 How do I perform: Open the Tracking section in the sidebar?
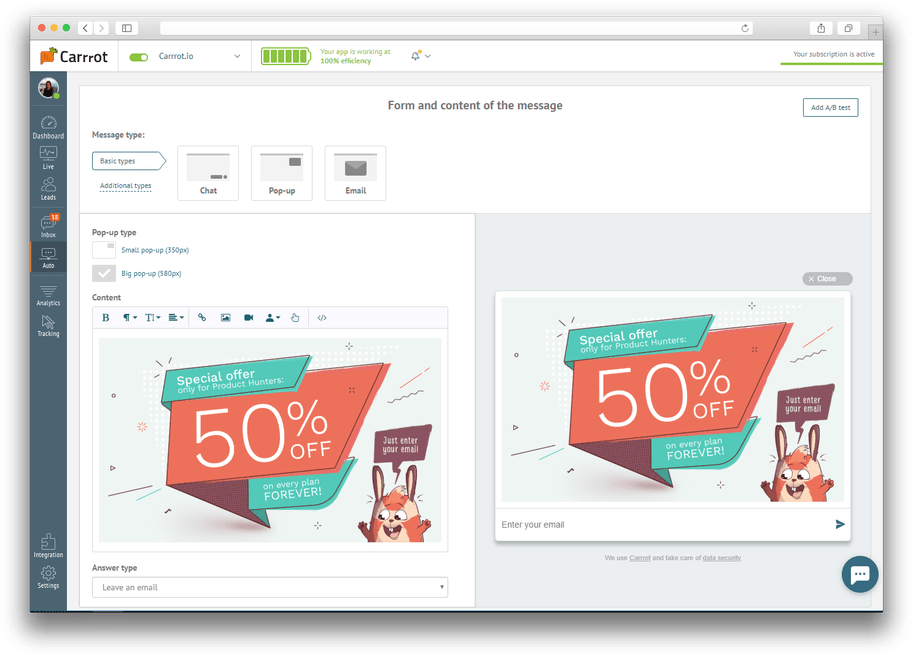coord(48,325)
